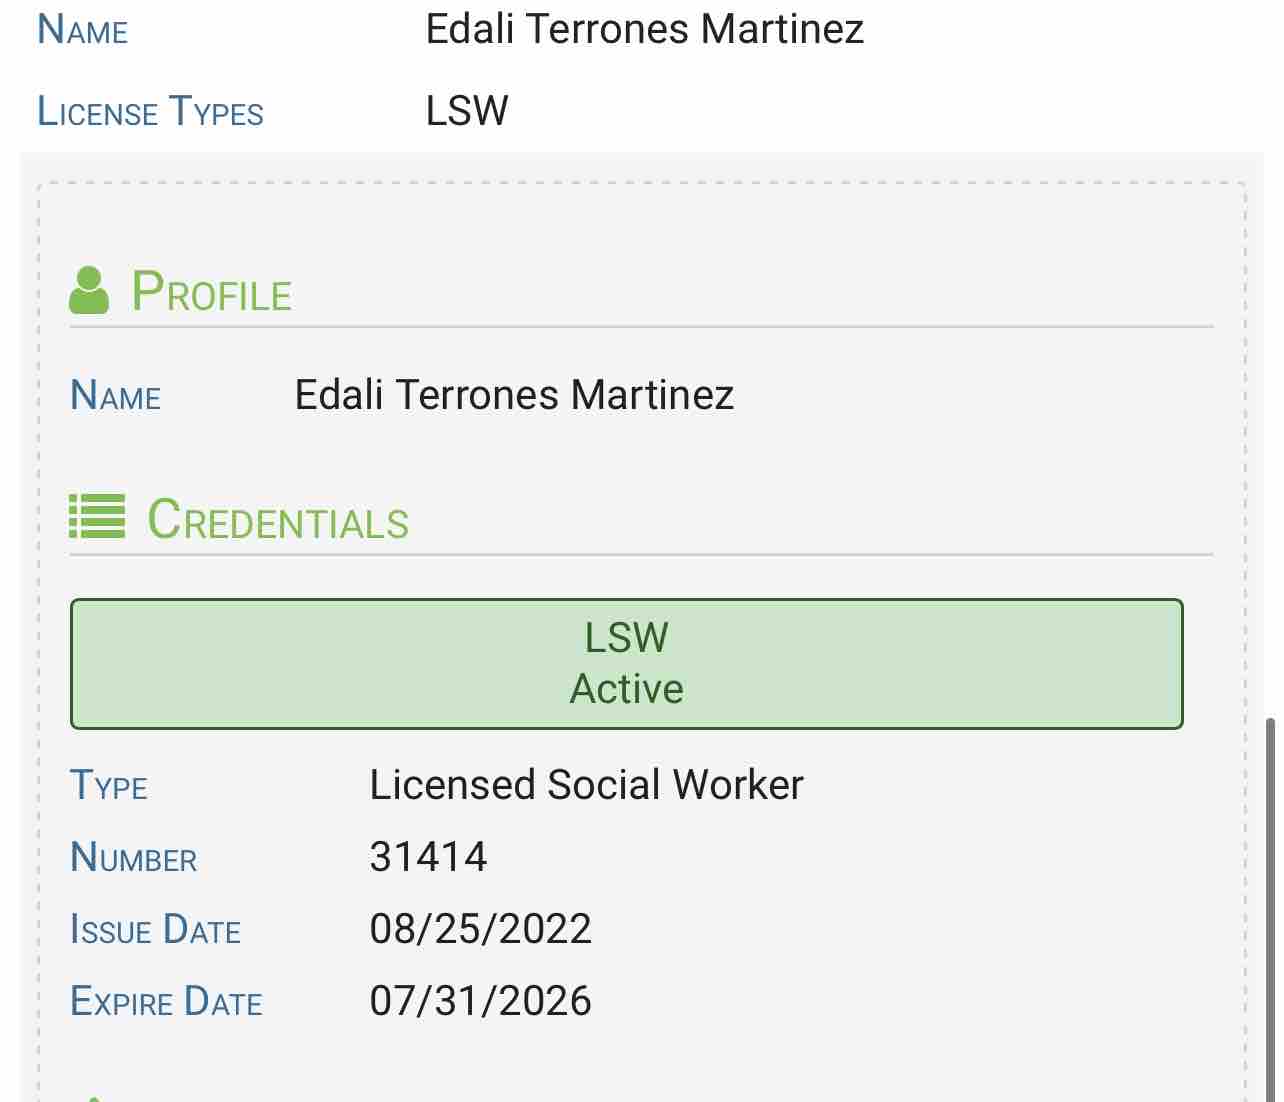Select the Licensed Social Worker text
The height and width of the screenshot is (1102, 1284).
[x=586, y=785]
